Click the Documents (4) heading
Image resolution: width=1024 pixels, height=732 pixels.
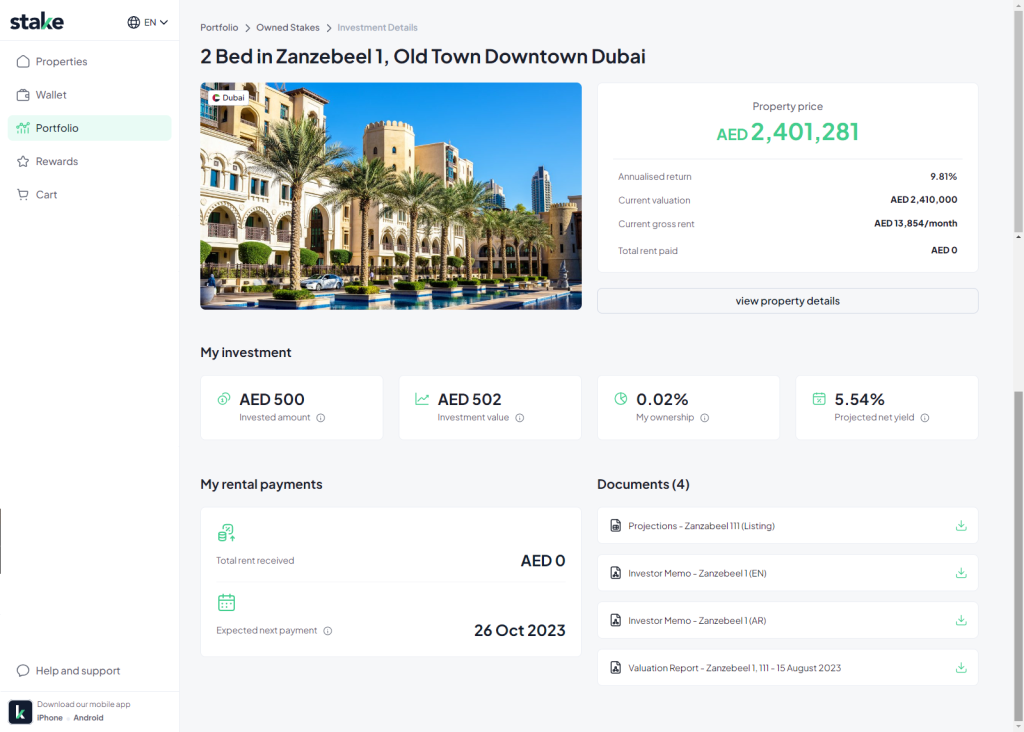643,484
